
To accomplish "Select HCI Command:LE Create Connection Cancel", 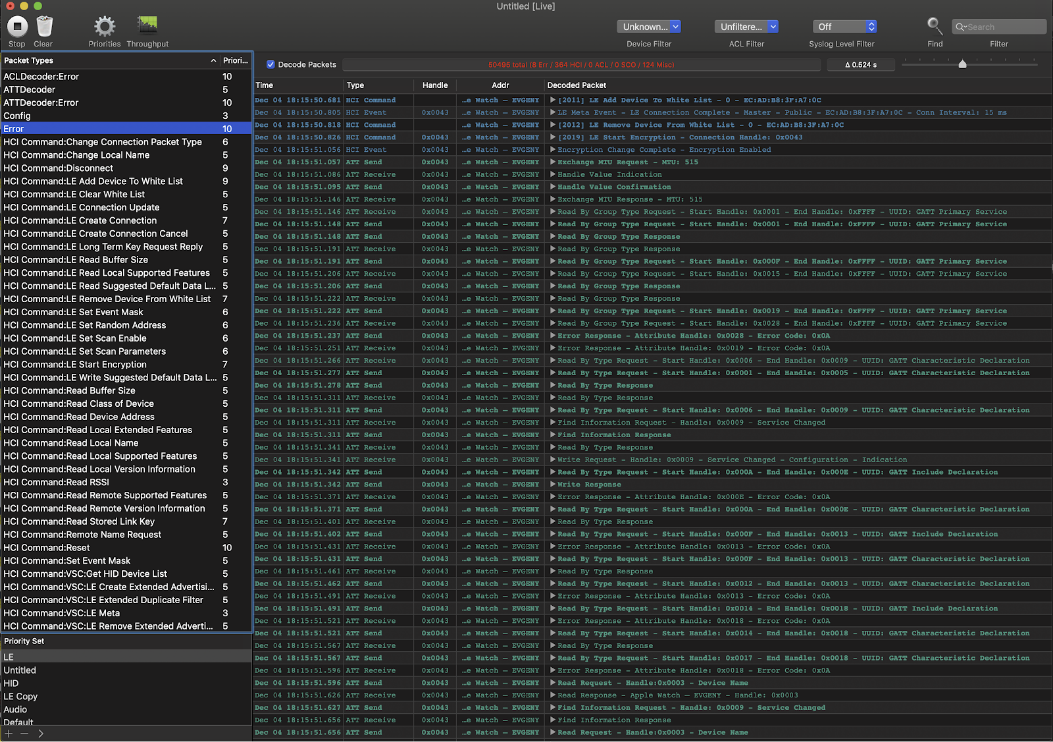I will coord(126,234).
